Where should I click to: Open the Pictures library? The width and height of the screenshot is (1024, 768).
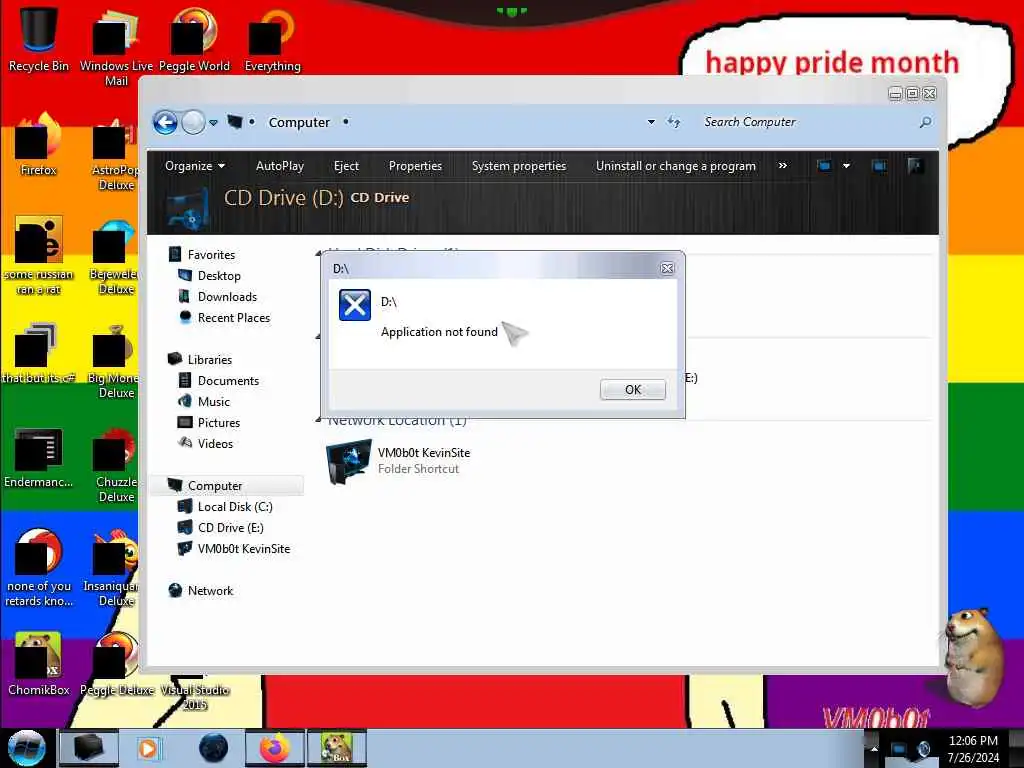coord(219,422)
